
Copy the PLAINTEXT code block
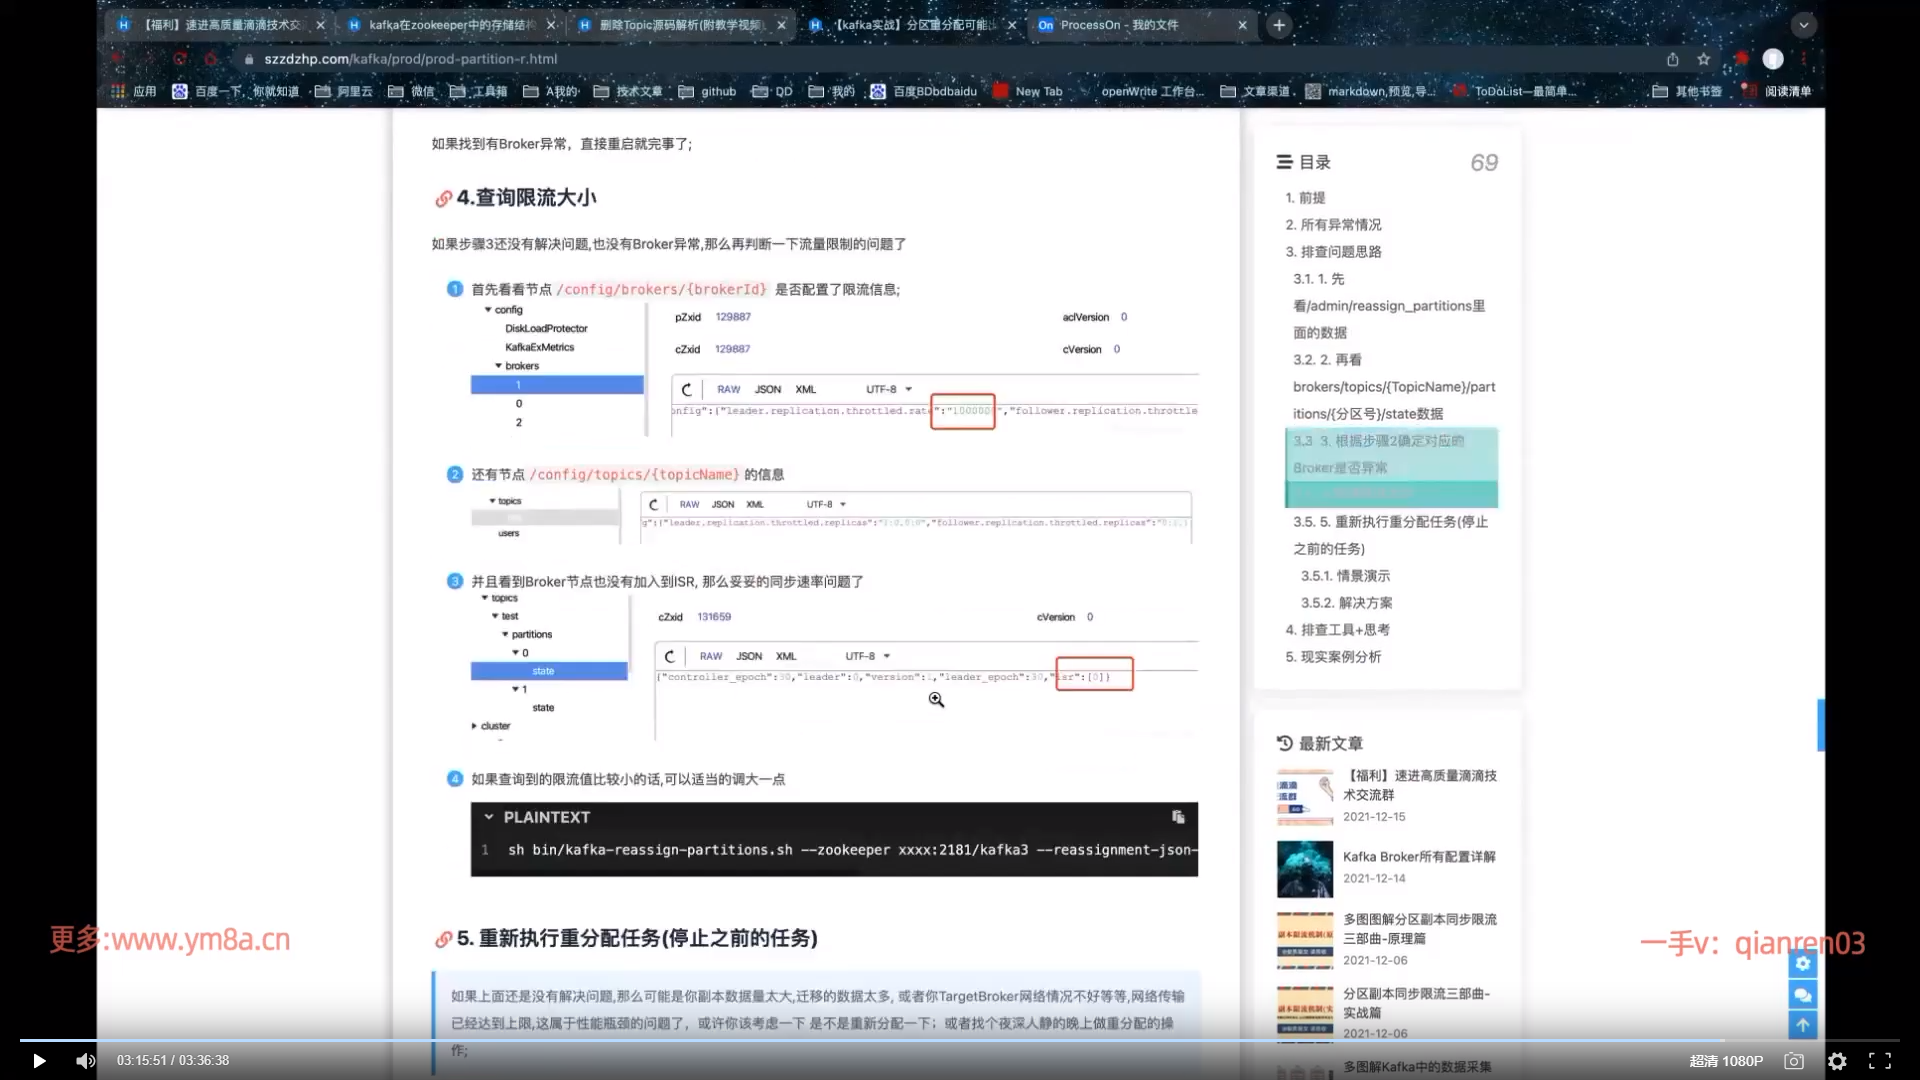tap(1178, 817)
